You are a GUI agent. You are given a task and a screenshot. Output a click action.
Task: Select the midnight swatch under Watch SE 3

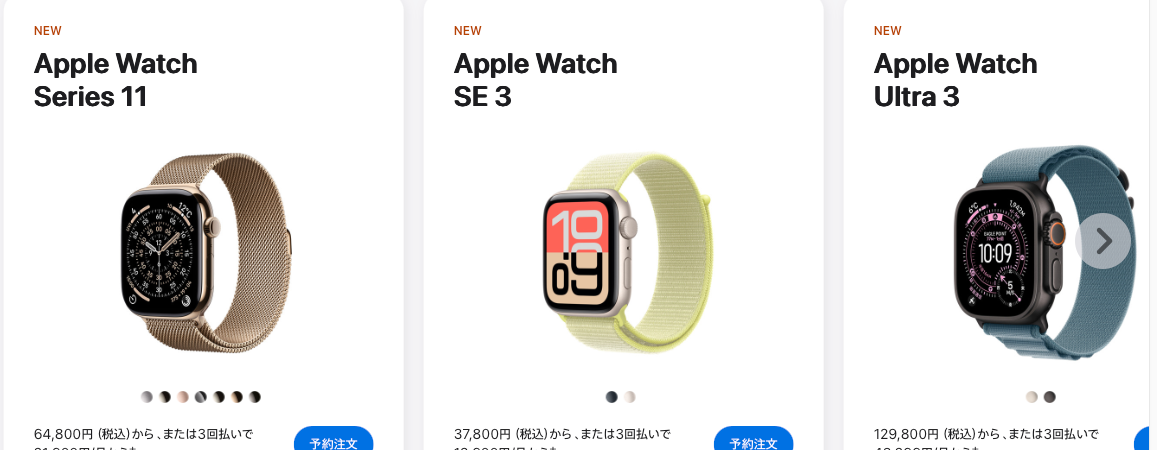pos(612,397)
